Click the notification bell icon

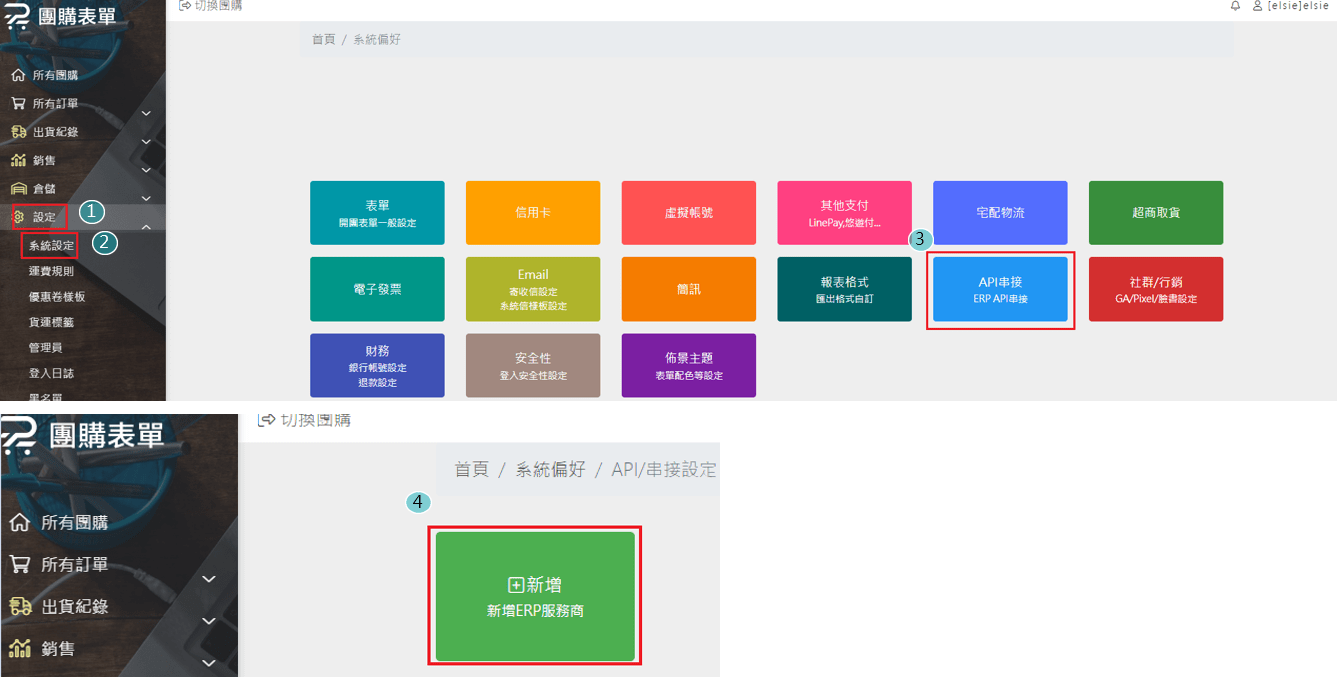[1235, 6]
